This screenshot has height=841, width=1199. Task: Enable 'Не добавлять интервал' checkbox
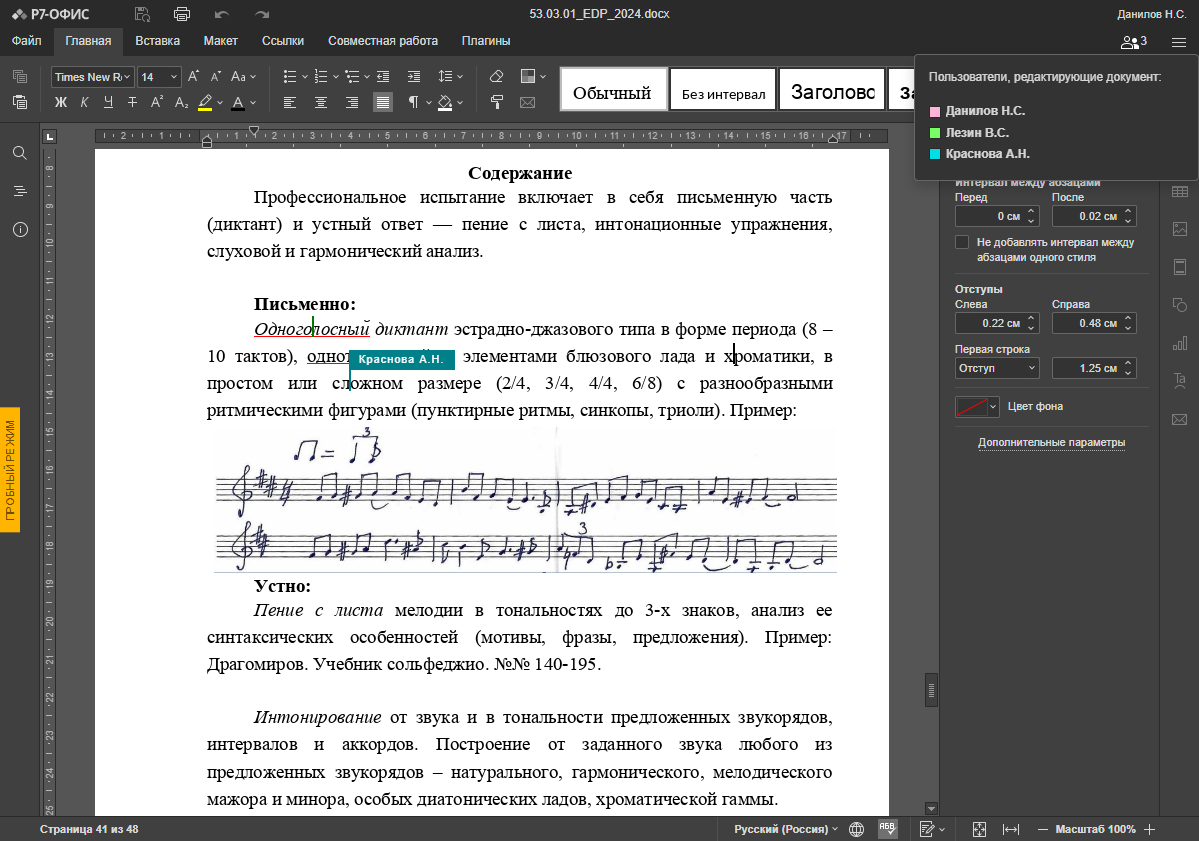pyautogui.click(x=962, y=242)
